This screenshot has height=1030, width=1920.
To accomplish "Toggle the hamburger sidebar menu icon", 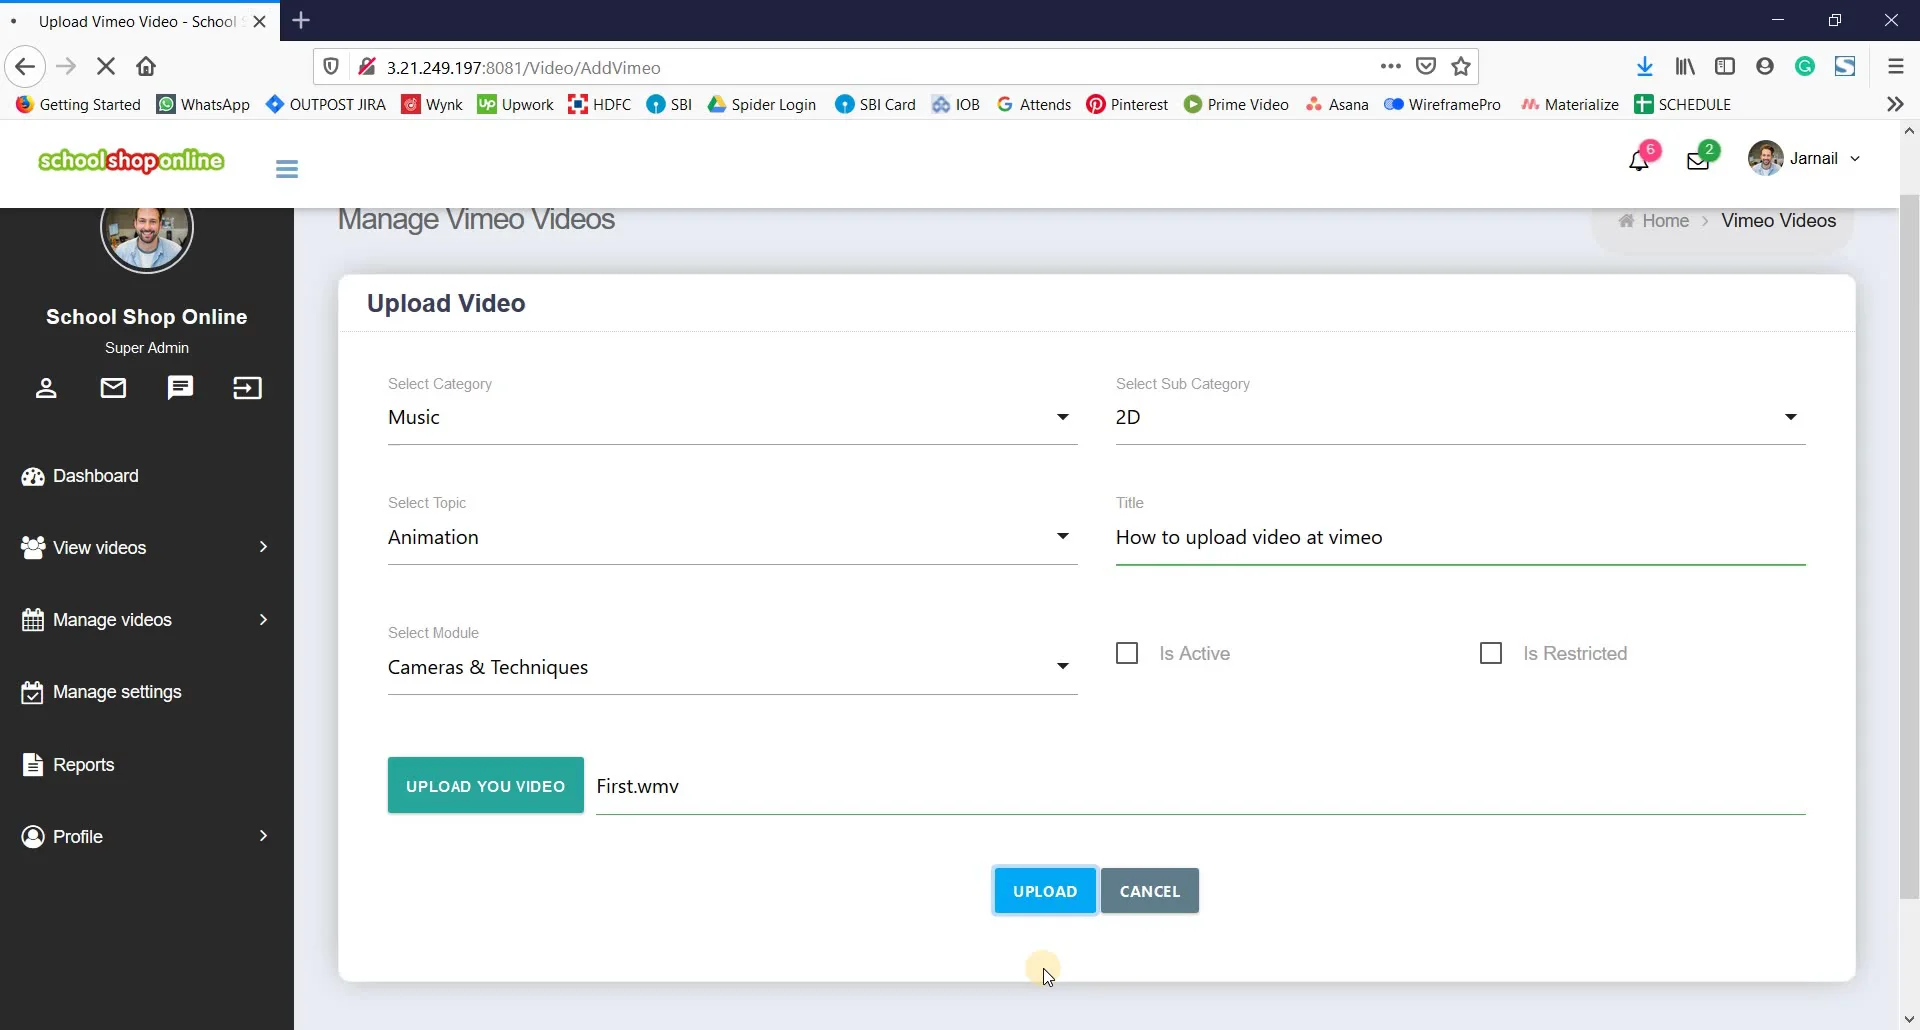I will (x=287, y=169).
